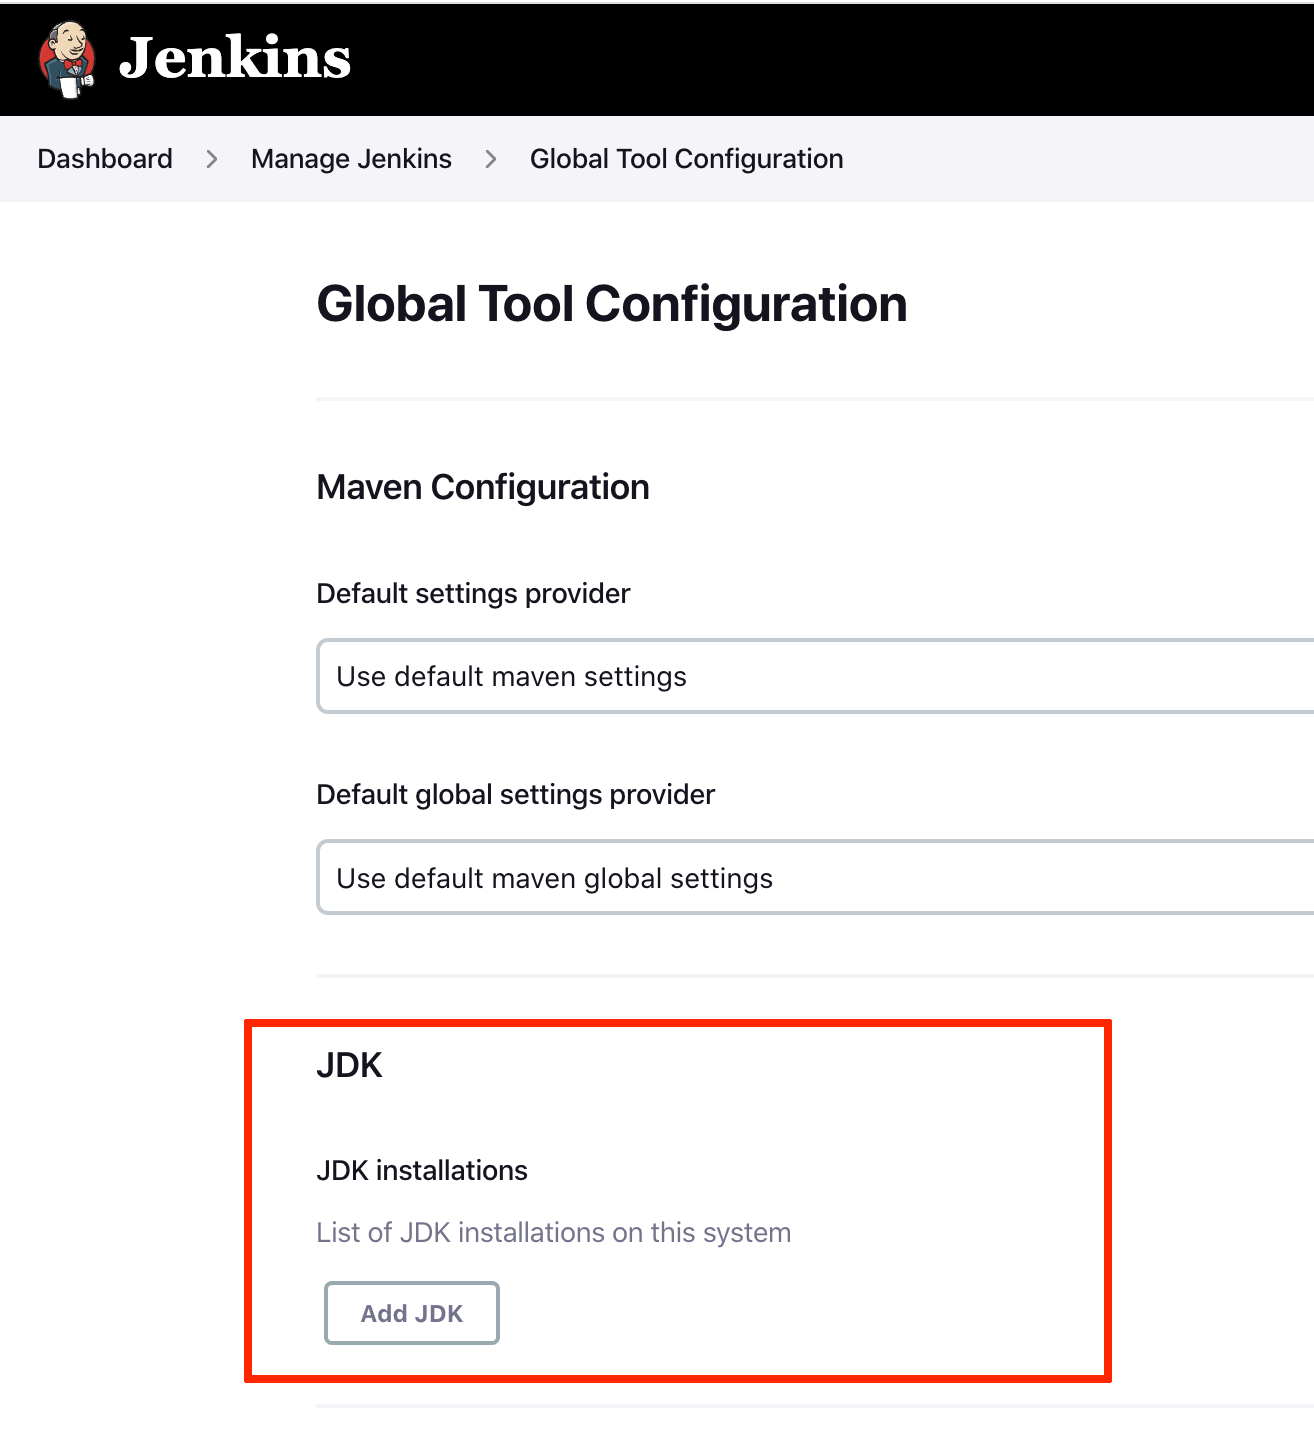Click the Default settings provider label
1314x1446 pixels.
click(473, 593)
